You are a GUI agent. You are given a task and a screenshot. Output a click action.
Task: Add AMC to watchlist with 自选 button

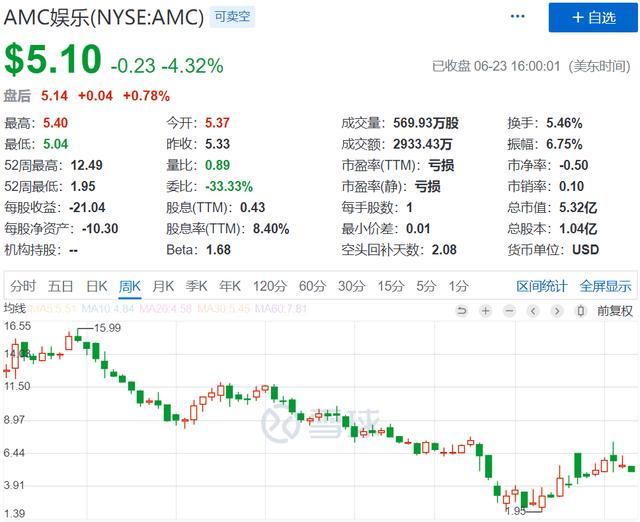point(593,18)
